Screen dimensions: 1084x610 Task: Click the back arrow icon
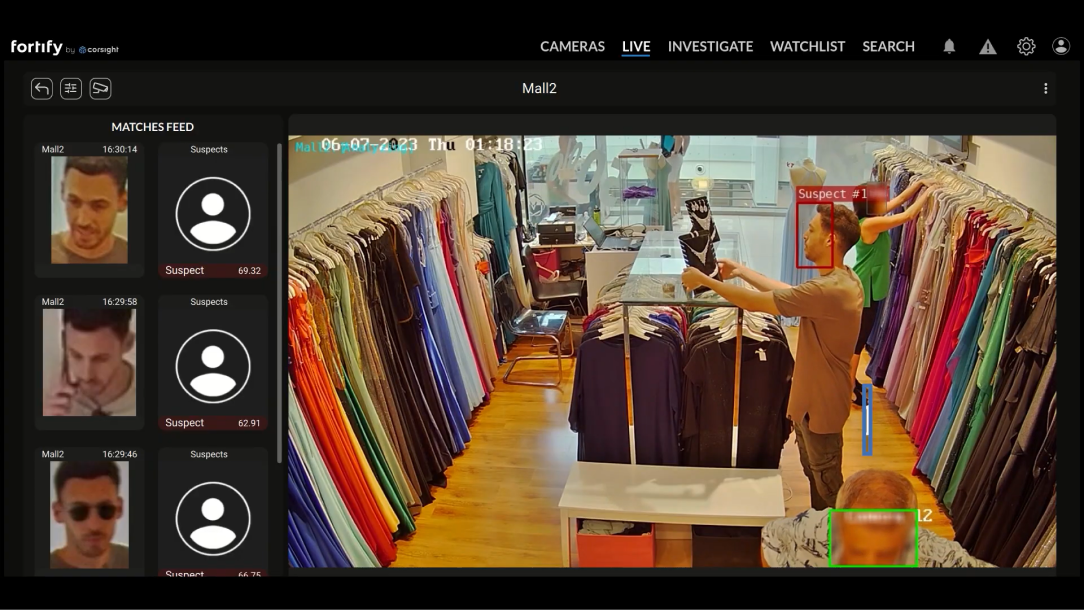(x=41, y=89)
